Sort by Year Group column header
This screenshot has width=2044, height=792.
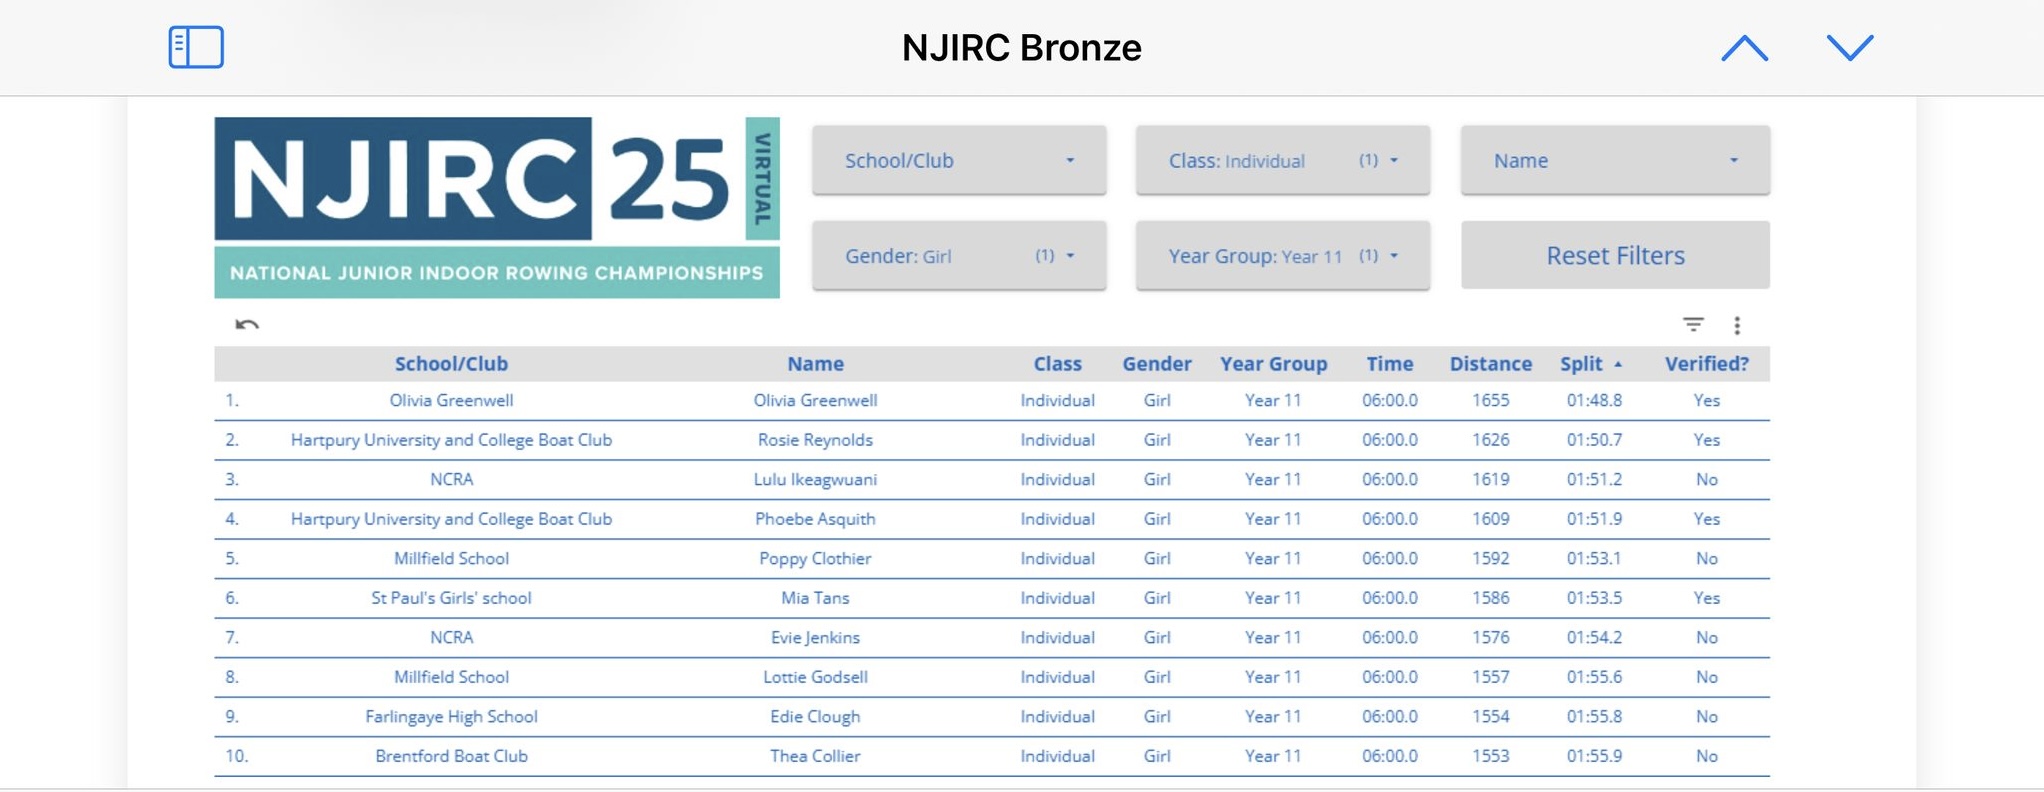[x=1273, y=364]
